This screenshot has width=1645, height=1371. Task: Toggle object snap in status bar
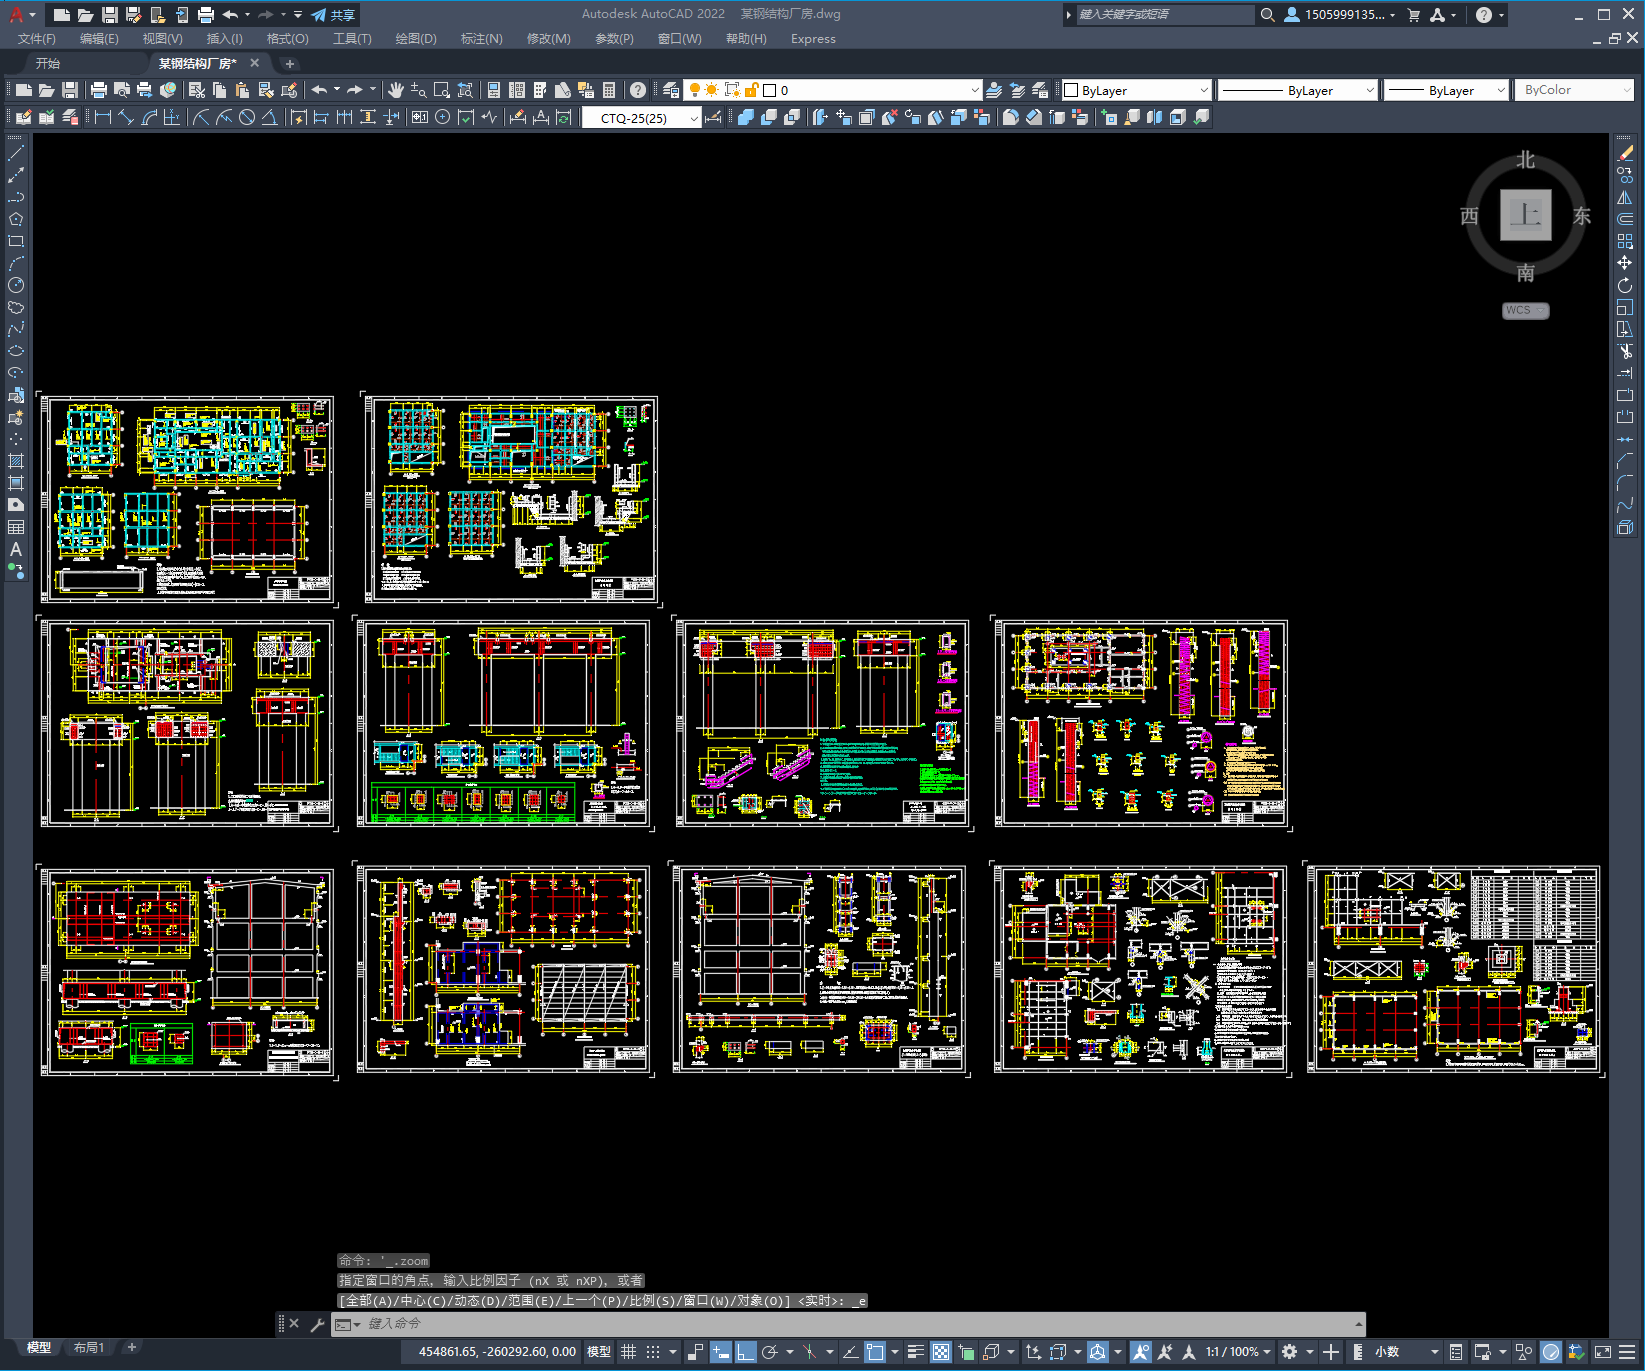pyautogui.click(x=875, y=1352)
